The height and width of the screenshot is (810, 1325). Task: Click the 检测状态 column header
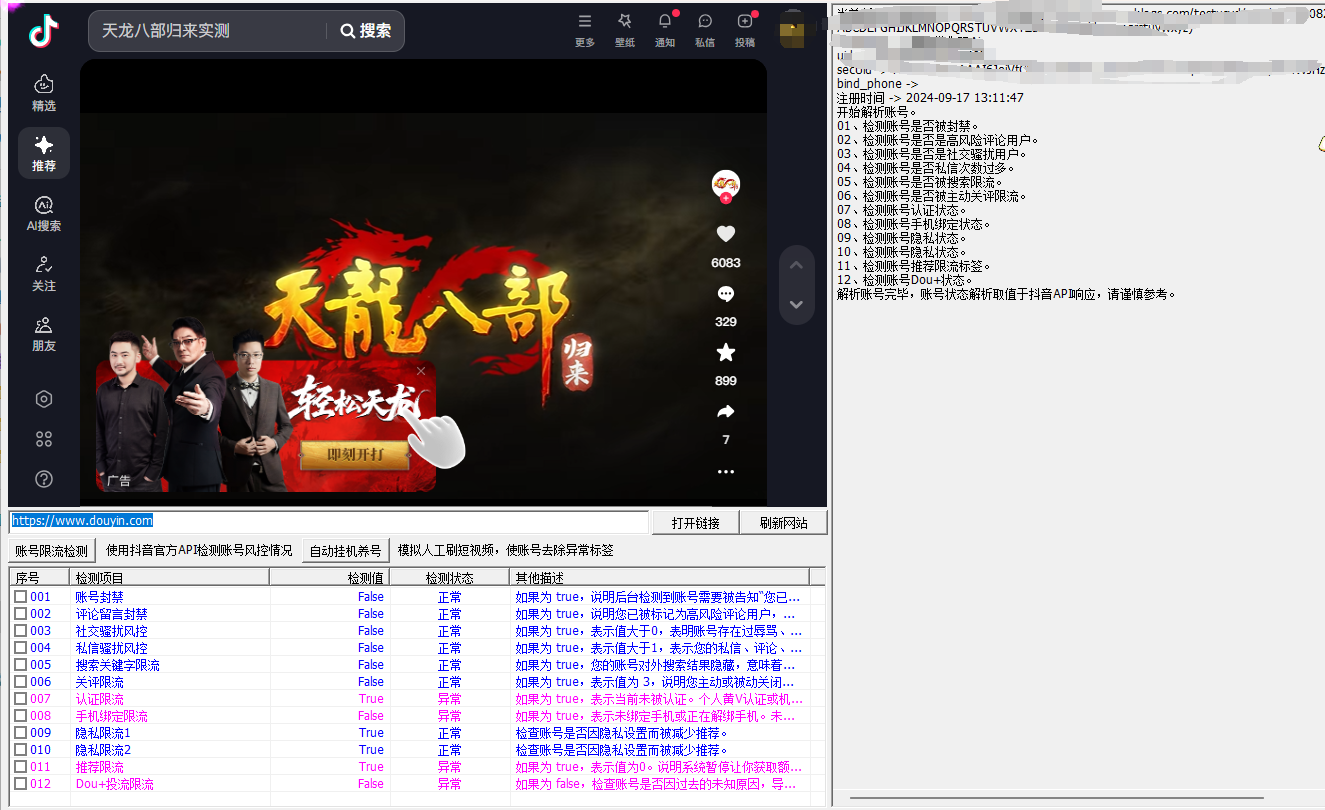(449, 577)
